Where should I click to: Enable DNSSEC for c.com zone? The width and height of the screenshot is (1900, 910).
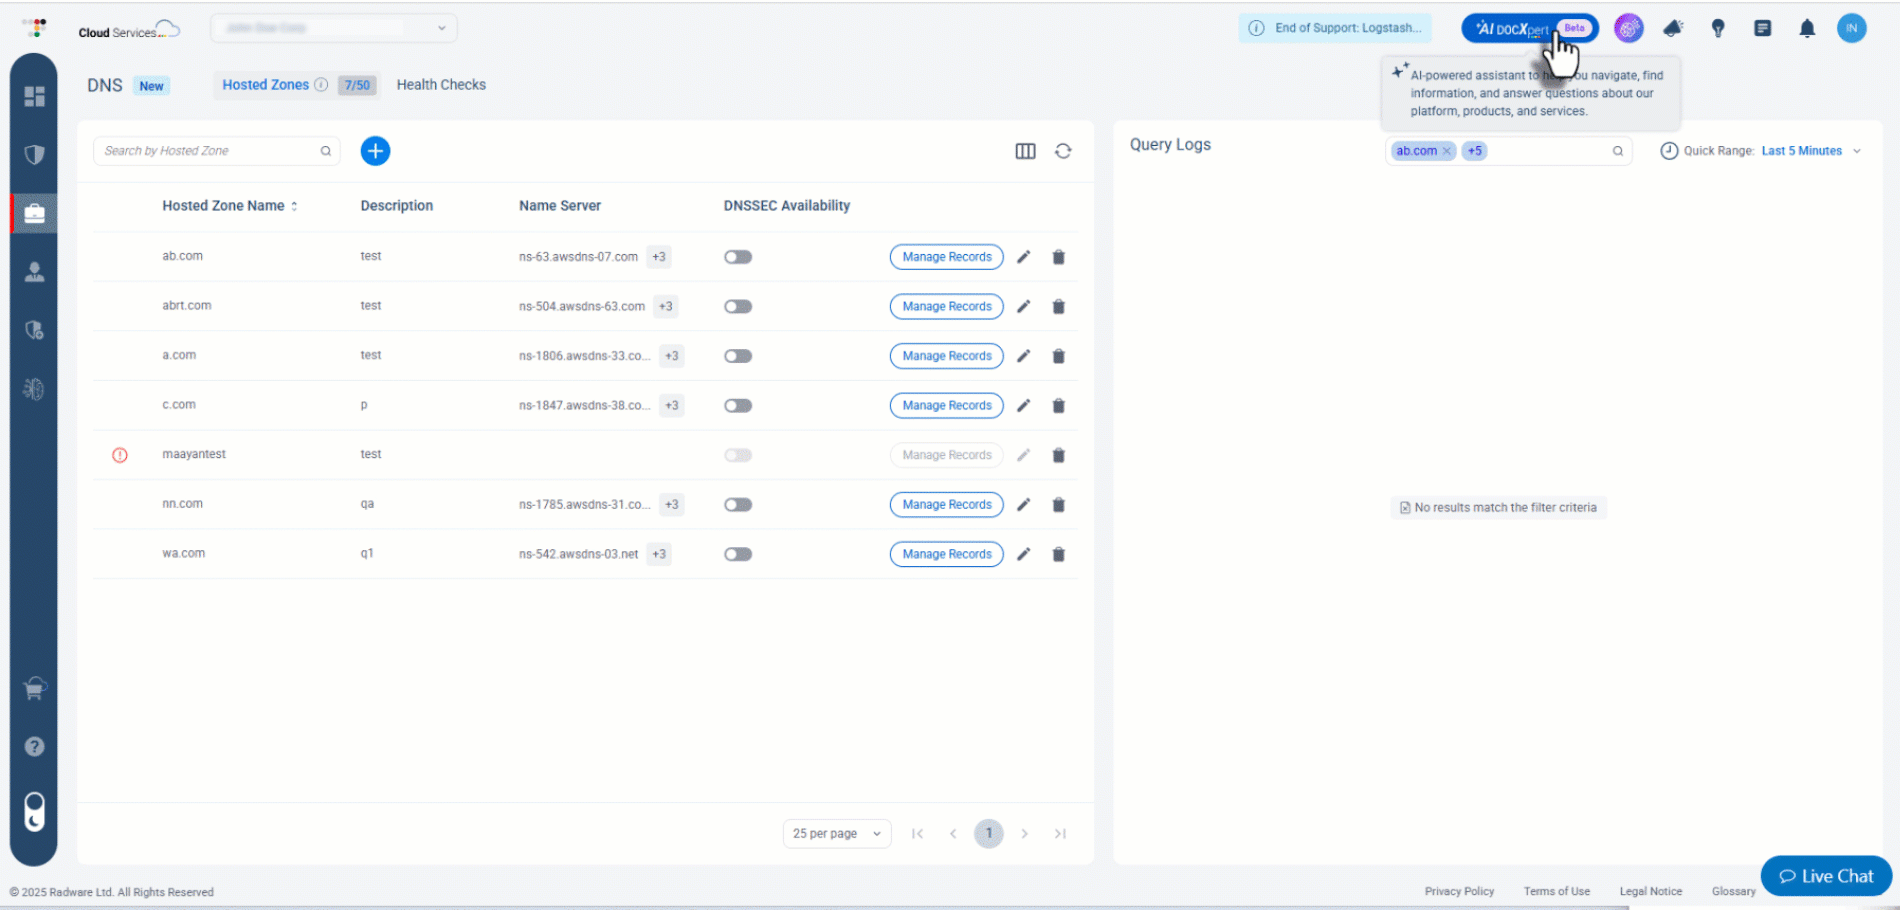pos(738,406)
